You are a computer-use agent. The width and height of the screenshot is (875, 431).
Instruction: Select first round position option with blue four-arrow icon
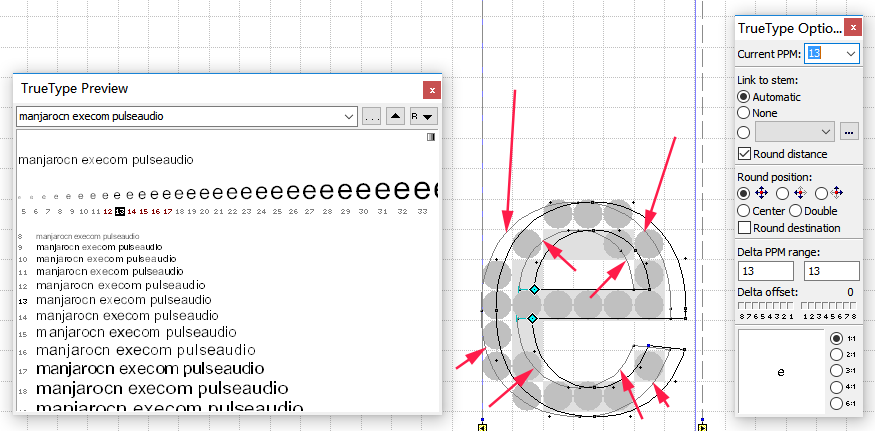(744, 194)
